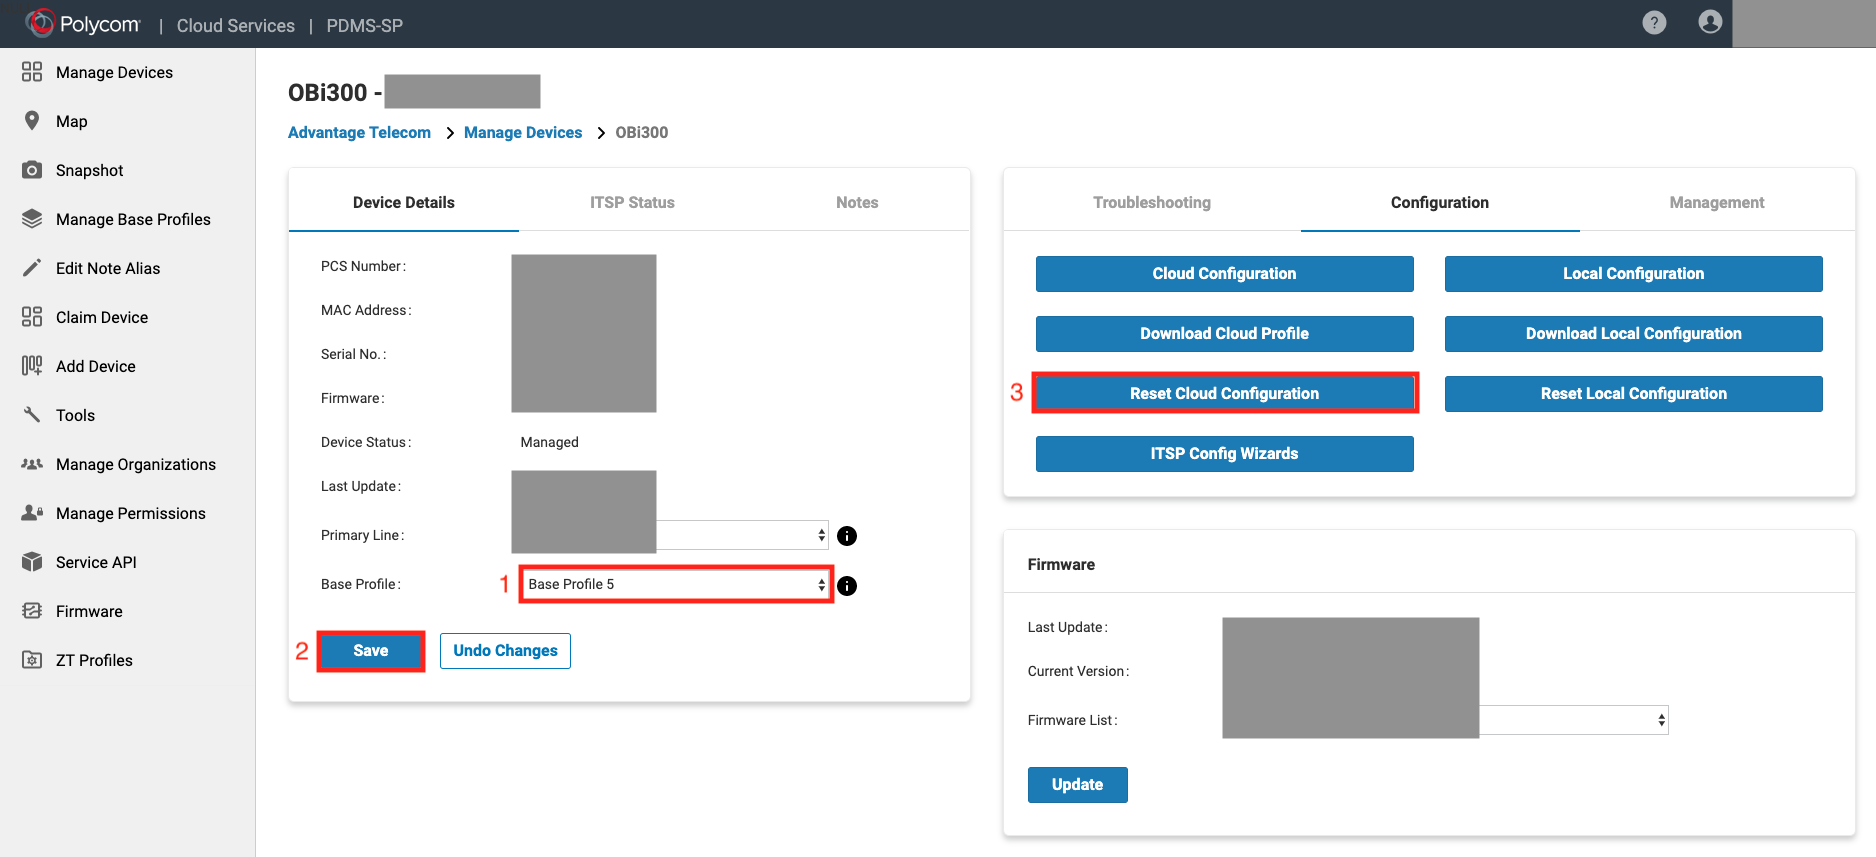Select the Configuration tab

click(x=1440, y=202)
